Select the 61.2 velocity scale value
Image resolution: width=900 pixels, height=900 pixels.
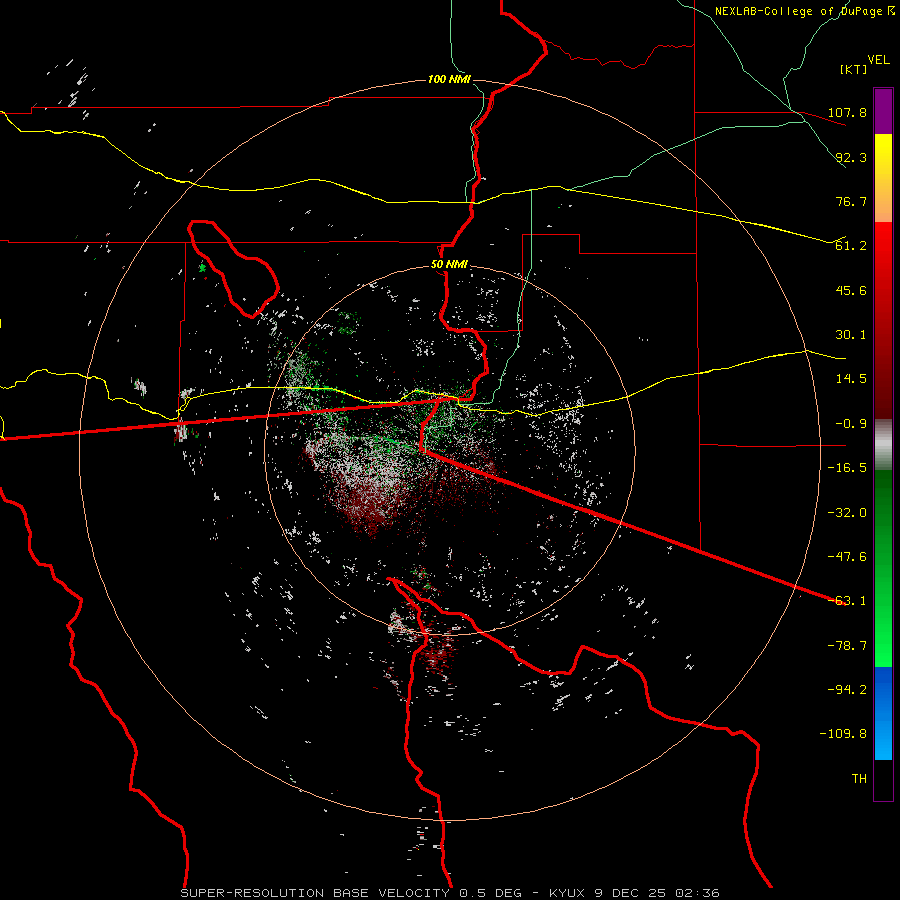click(x=851, y=246)
